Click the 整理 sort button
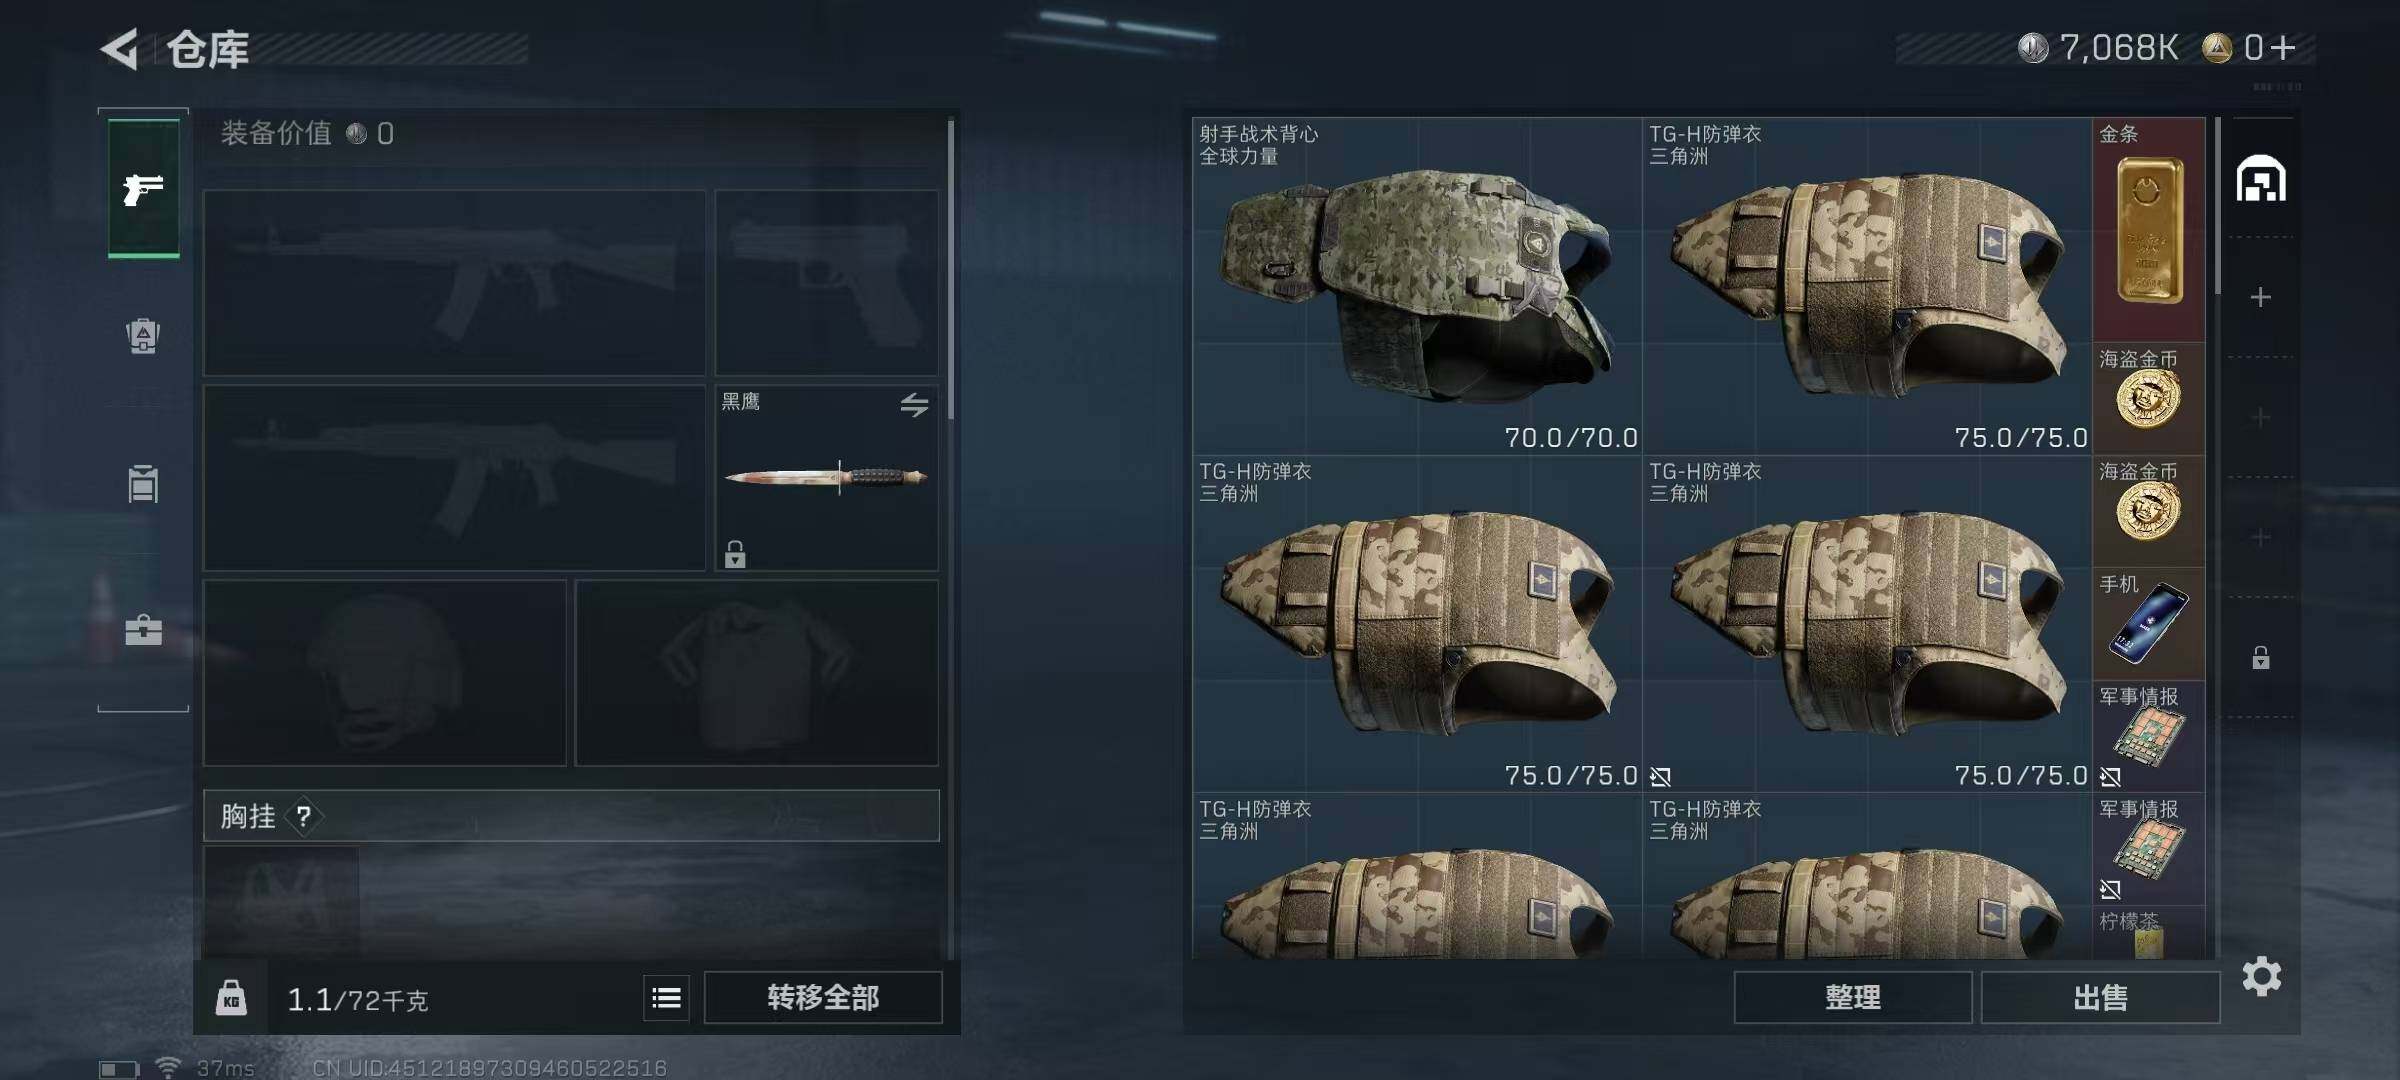 click(x=1853, y=997)
